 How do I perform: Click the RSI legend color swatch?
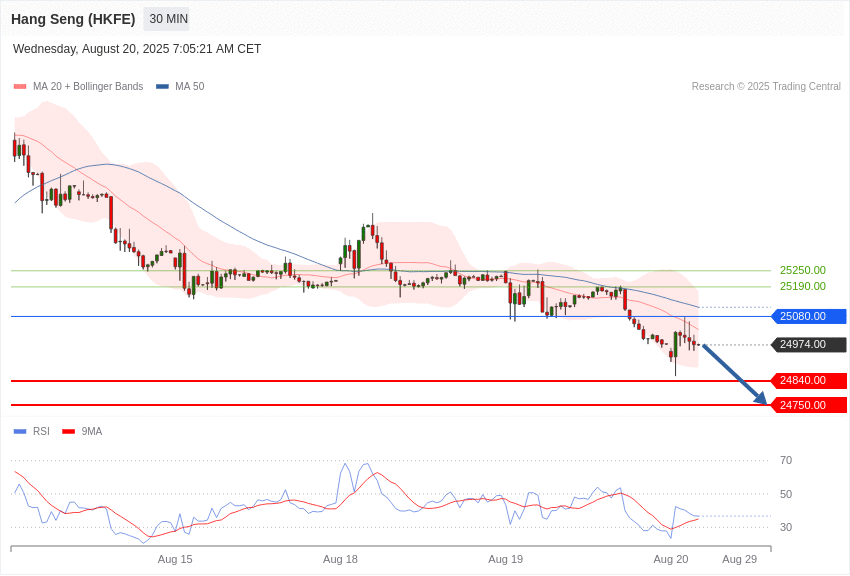pyautogui.click(x=20, y=431)
